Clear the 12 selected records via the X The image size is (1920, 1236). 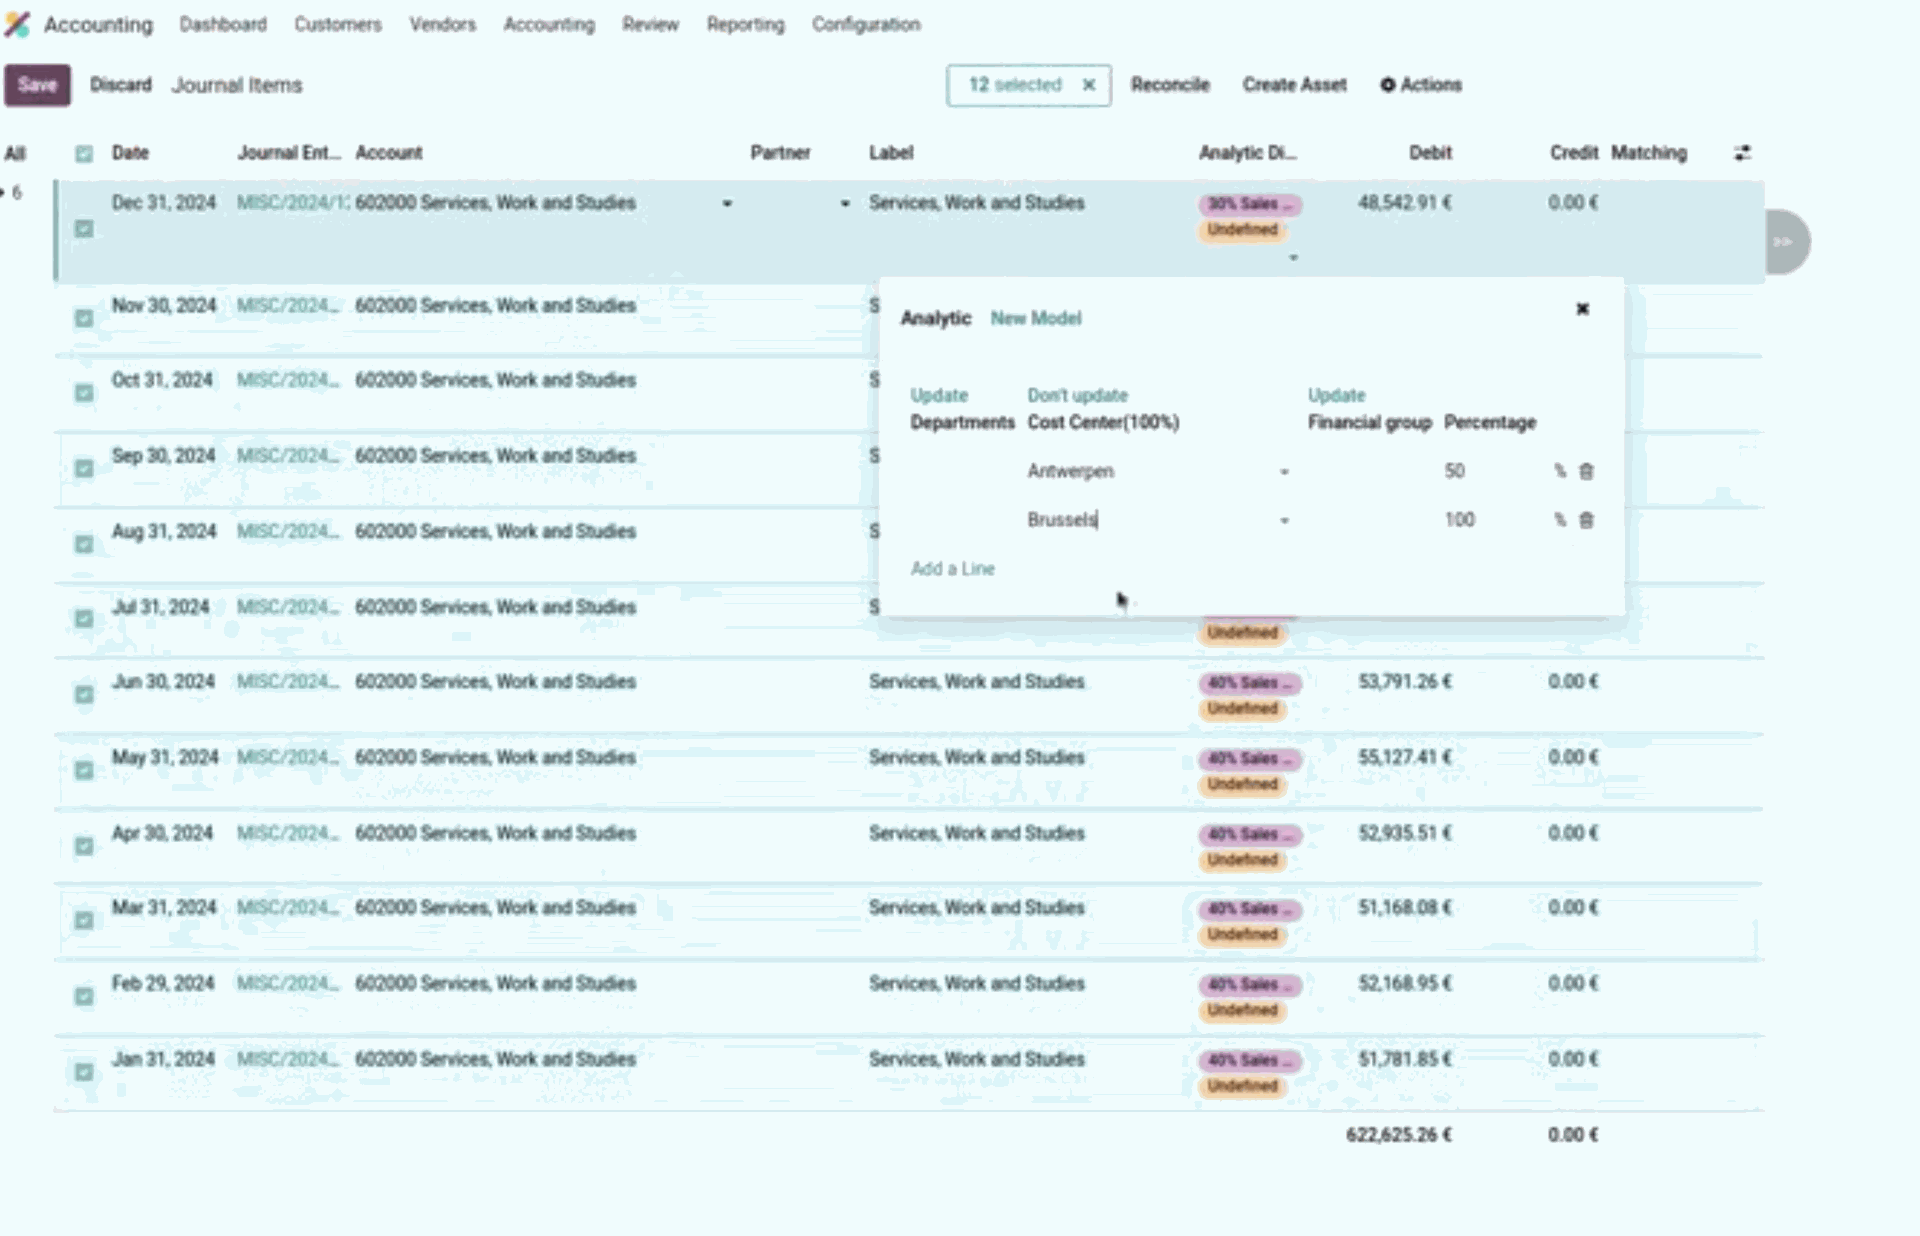point(1090,85)
